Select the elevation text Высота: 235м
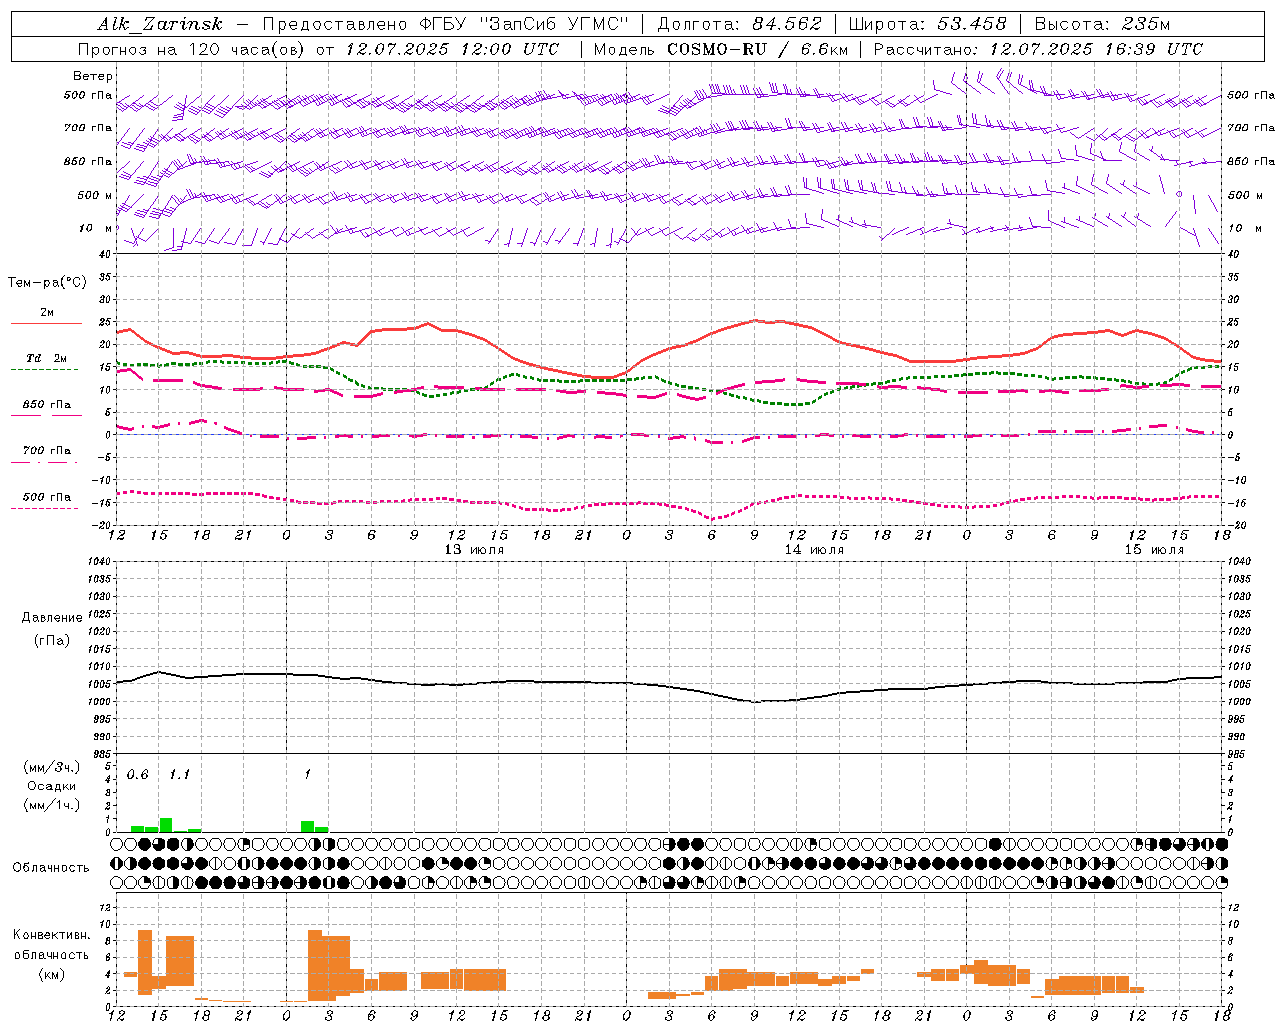Image resolution: width=1280 pixels, height=1024 pixels. click(x=1102, y=24)
